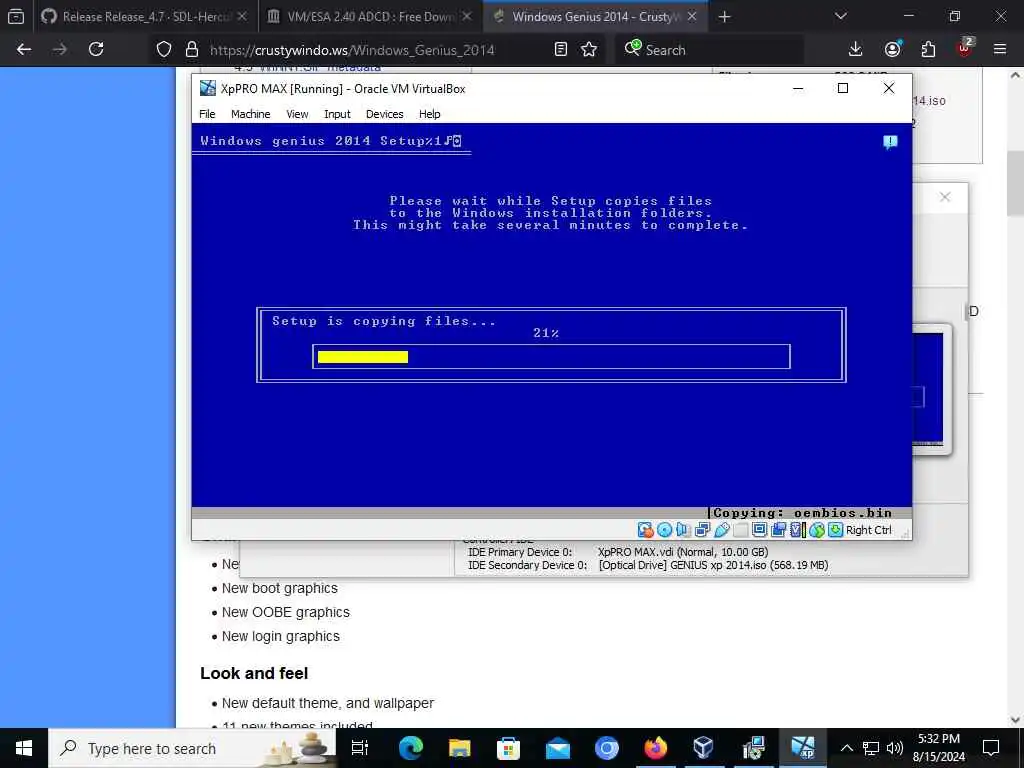The height and width of the screenshot is (768, 1024).
Task: Click the '21%' progress percentage text
Action: point(546,333)
